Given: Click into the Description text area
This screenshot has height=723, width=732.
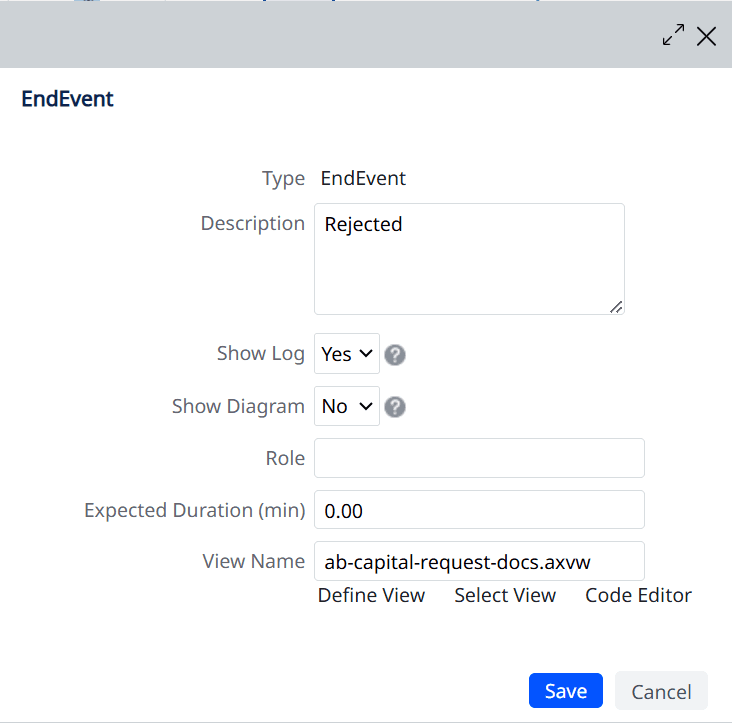Looking at the screenshot, I should [x=469, y=259].
